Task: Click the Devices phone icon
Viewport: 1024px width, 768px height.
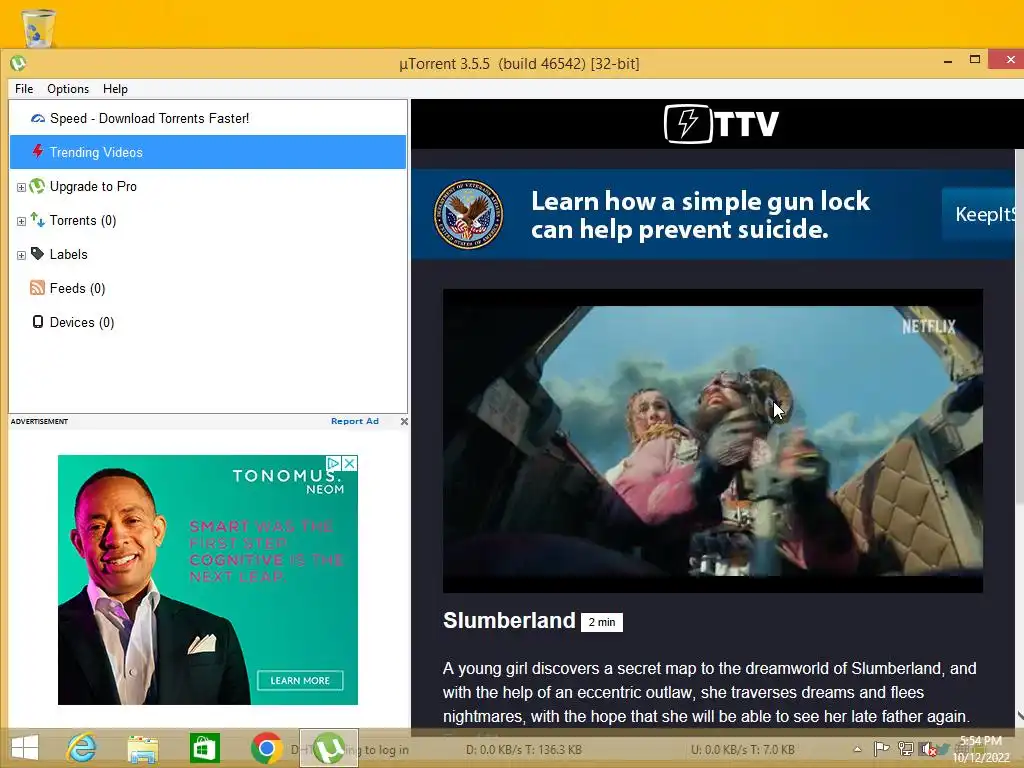Action: pos(38,322)
